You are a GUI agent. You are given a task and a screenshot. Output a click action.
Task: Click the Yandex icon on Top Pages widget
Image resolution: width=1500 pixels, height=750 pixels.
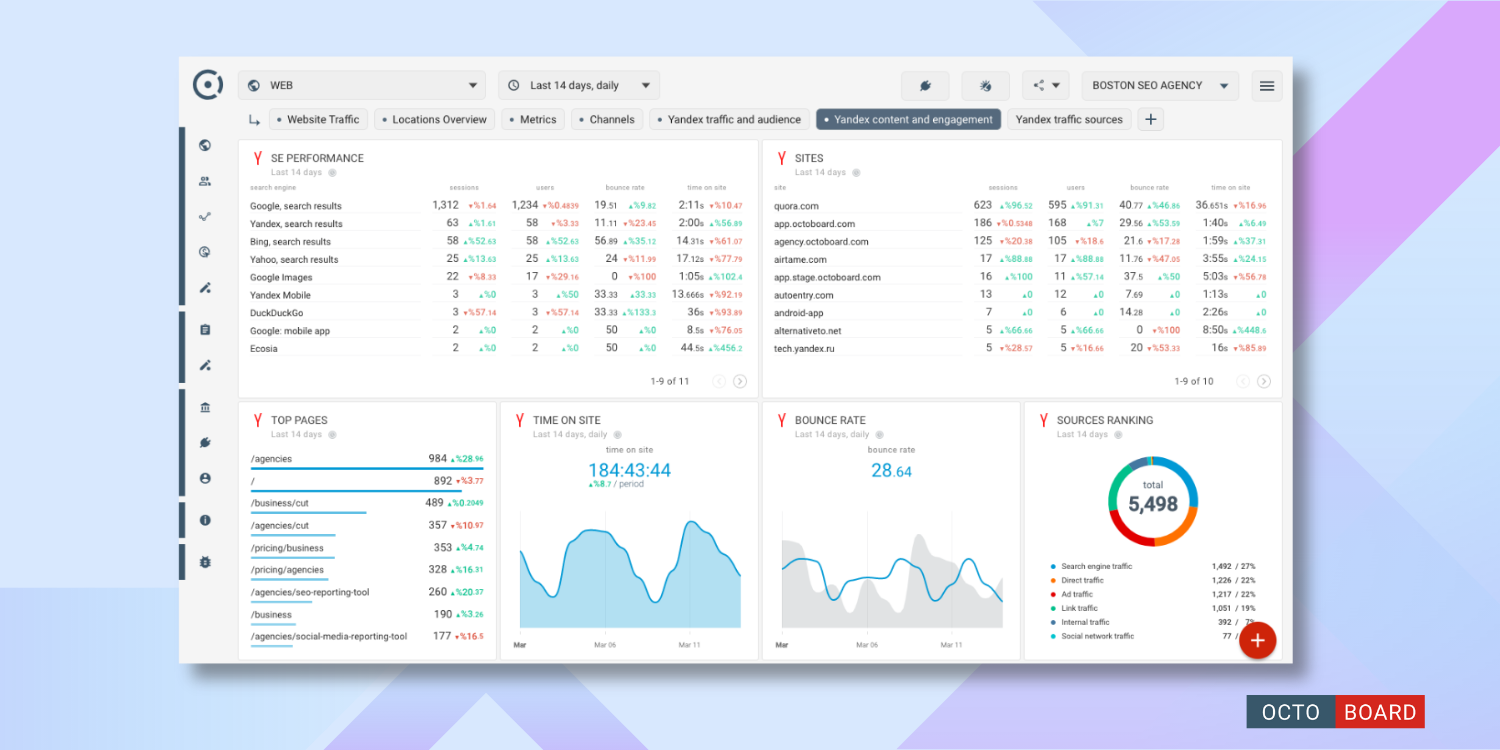coord(257,420)
